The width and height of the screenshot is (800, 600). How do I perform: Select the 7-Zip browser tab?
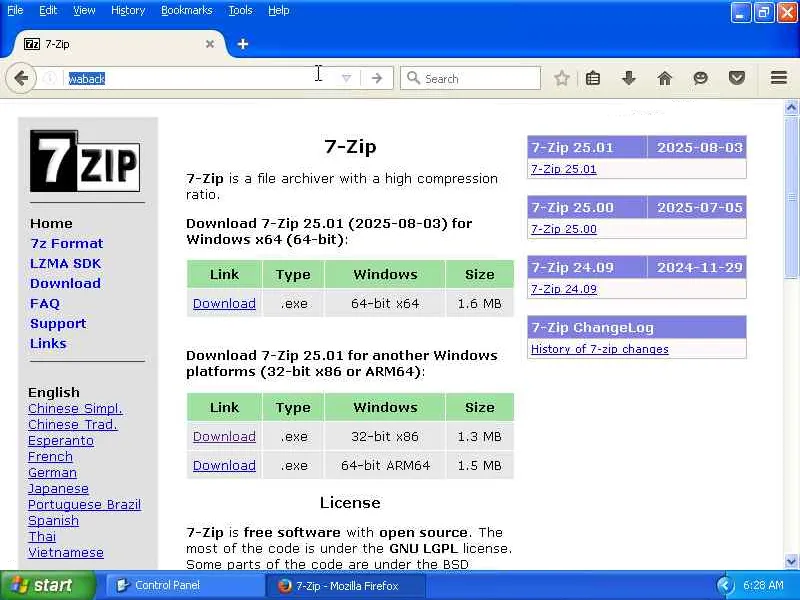pyautogui.click(x=118, y=44)
